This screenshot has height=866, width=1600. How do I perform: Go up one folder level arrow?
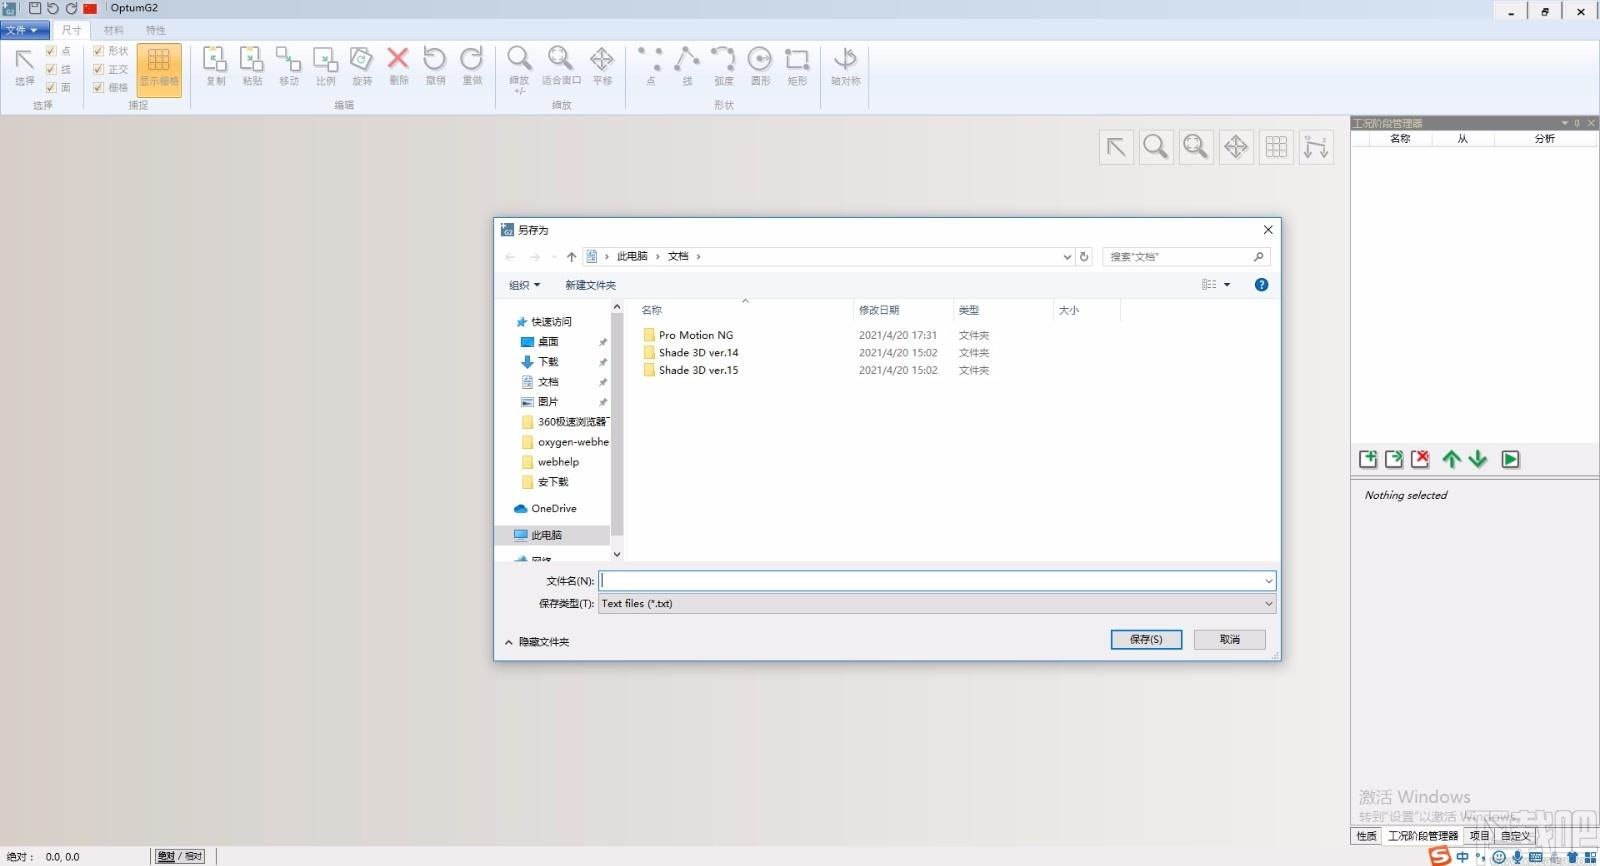click(x=571, y=257)
